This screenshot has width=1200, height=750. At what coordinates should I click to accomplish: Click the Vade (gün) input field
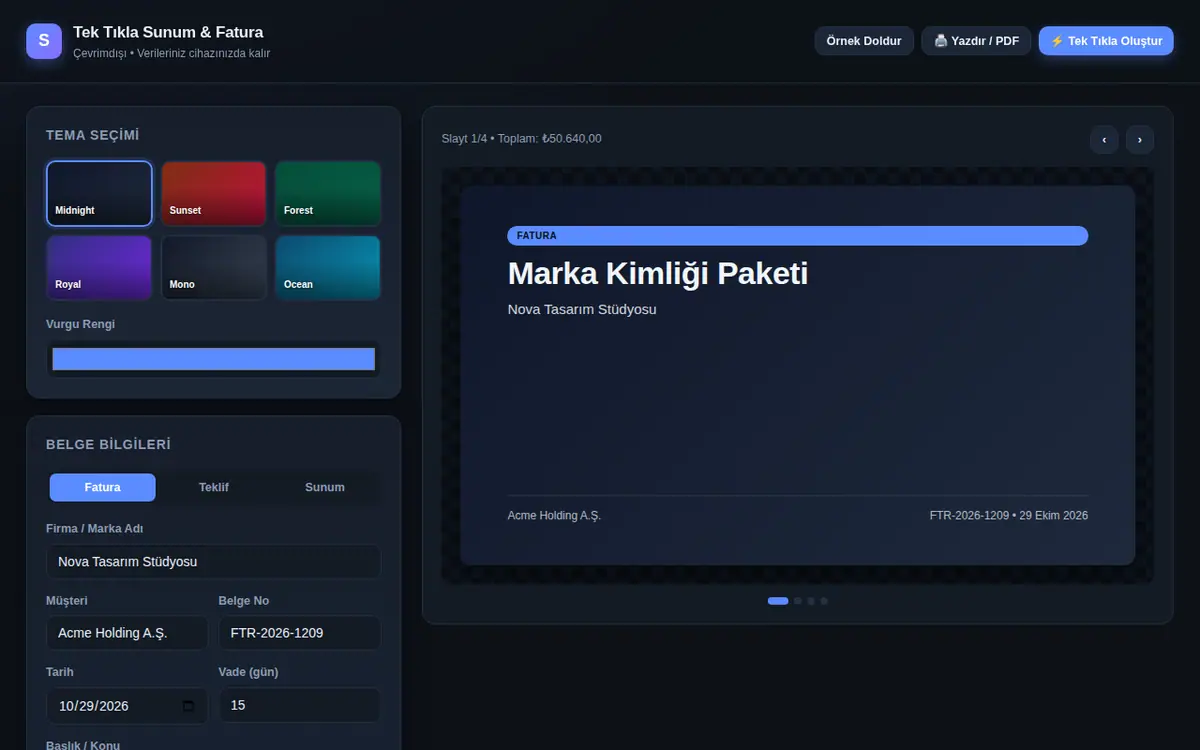click(x=300, y=706)
